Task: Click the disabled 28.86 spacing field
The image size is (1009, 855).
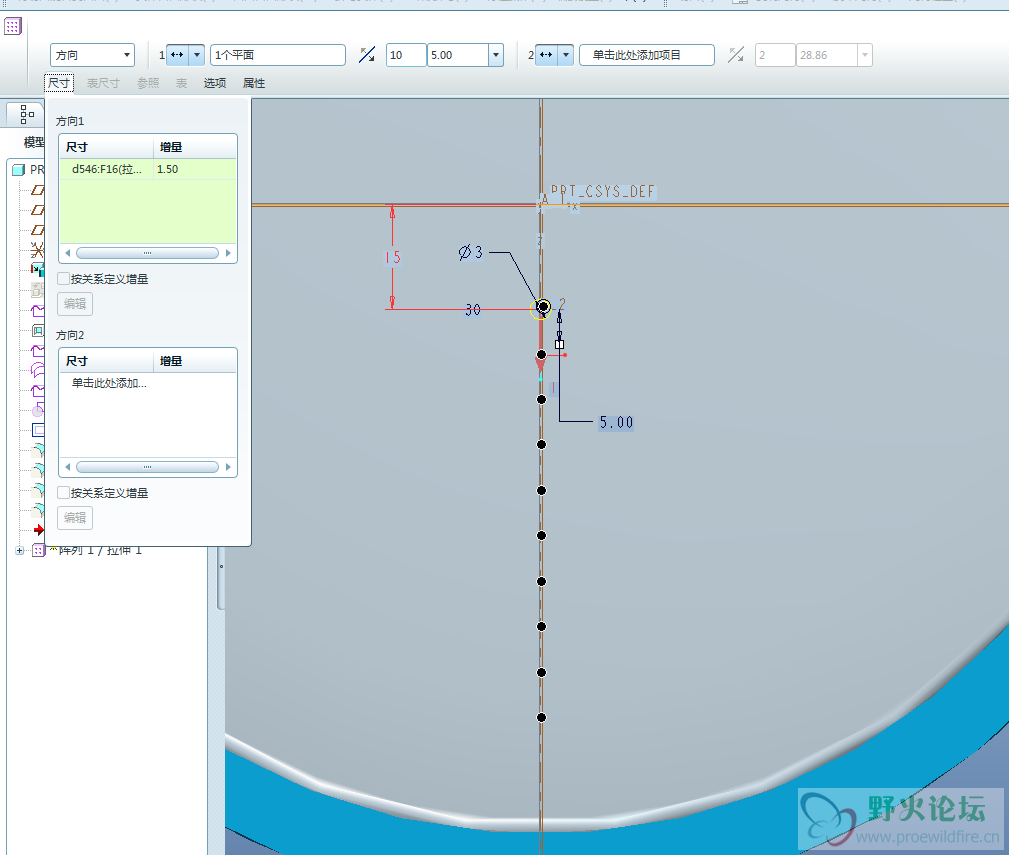Action: (x=827, y=55)
